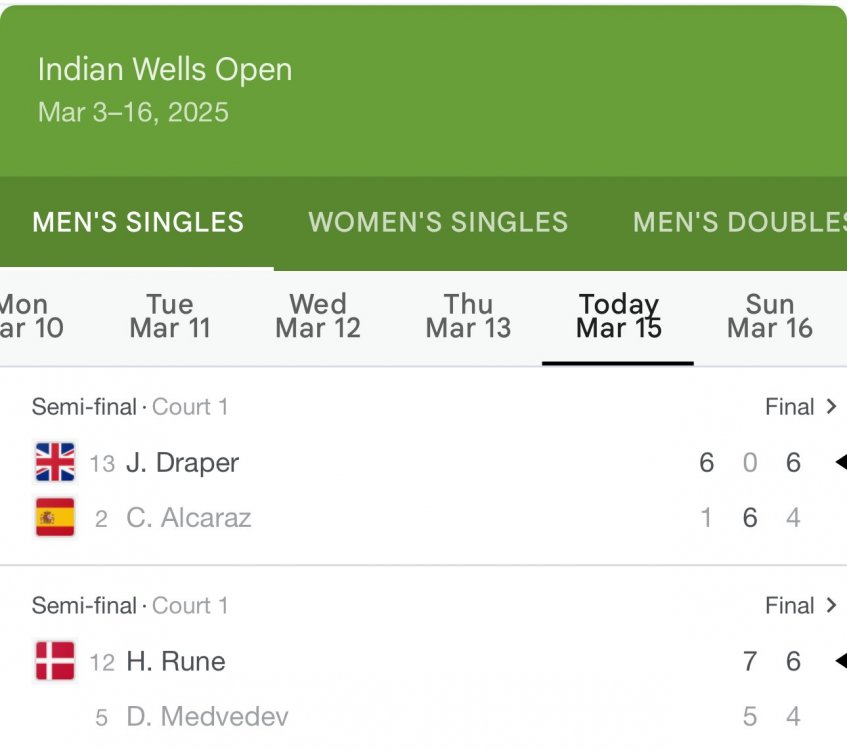Open J. Draper player name
The height and width of the screenshot is (750, 847).
point(183,463)
